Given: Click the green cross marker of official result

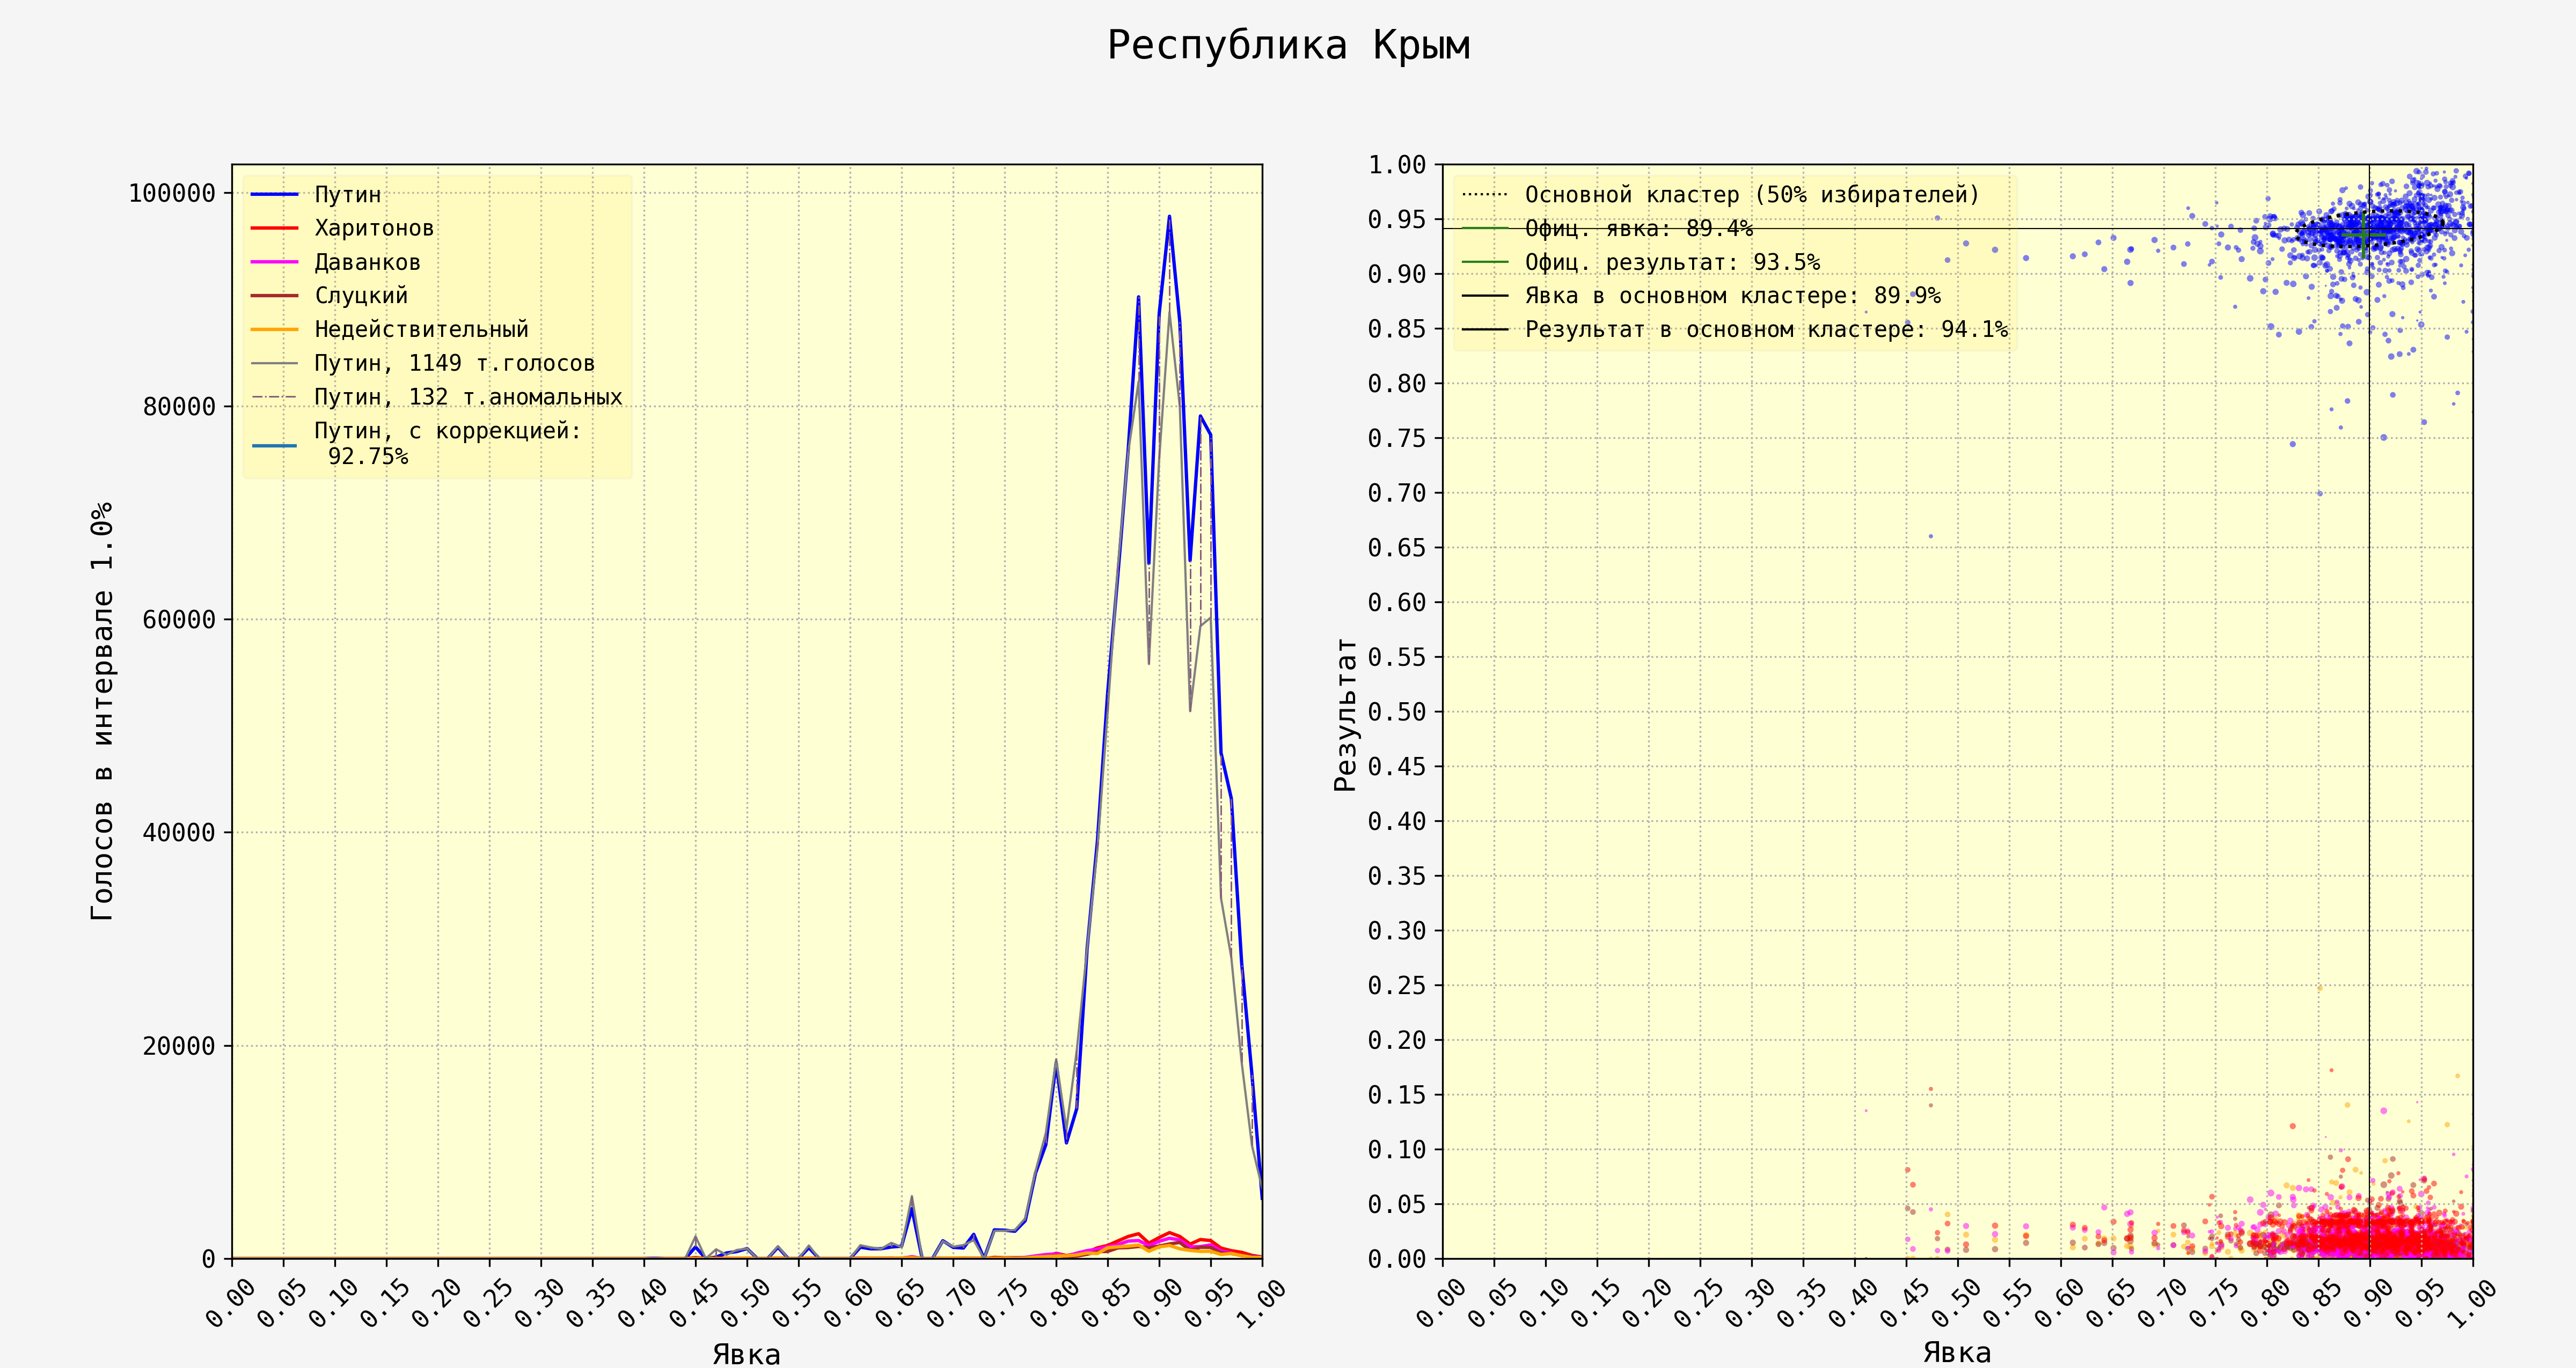Looking at the screenshot, I should pyautogui.click(x=2364, y=235).
